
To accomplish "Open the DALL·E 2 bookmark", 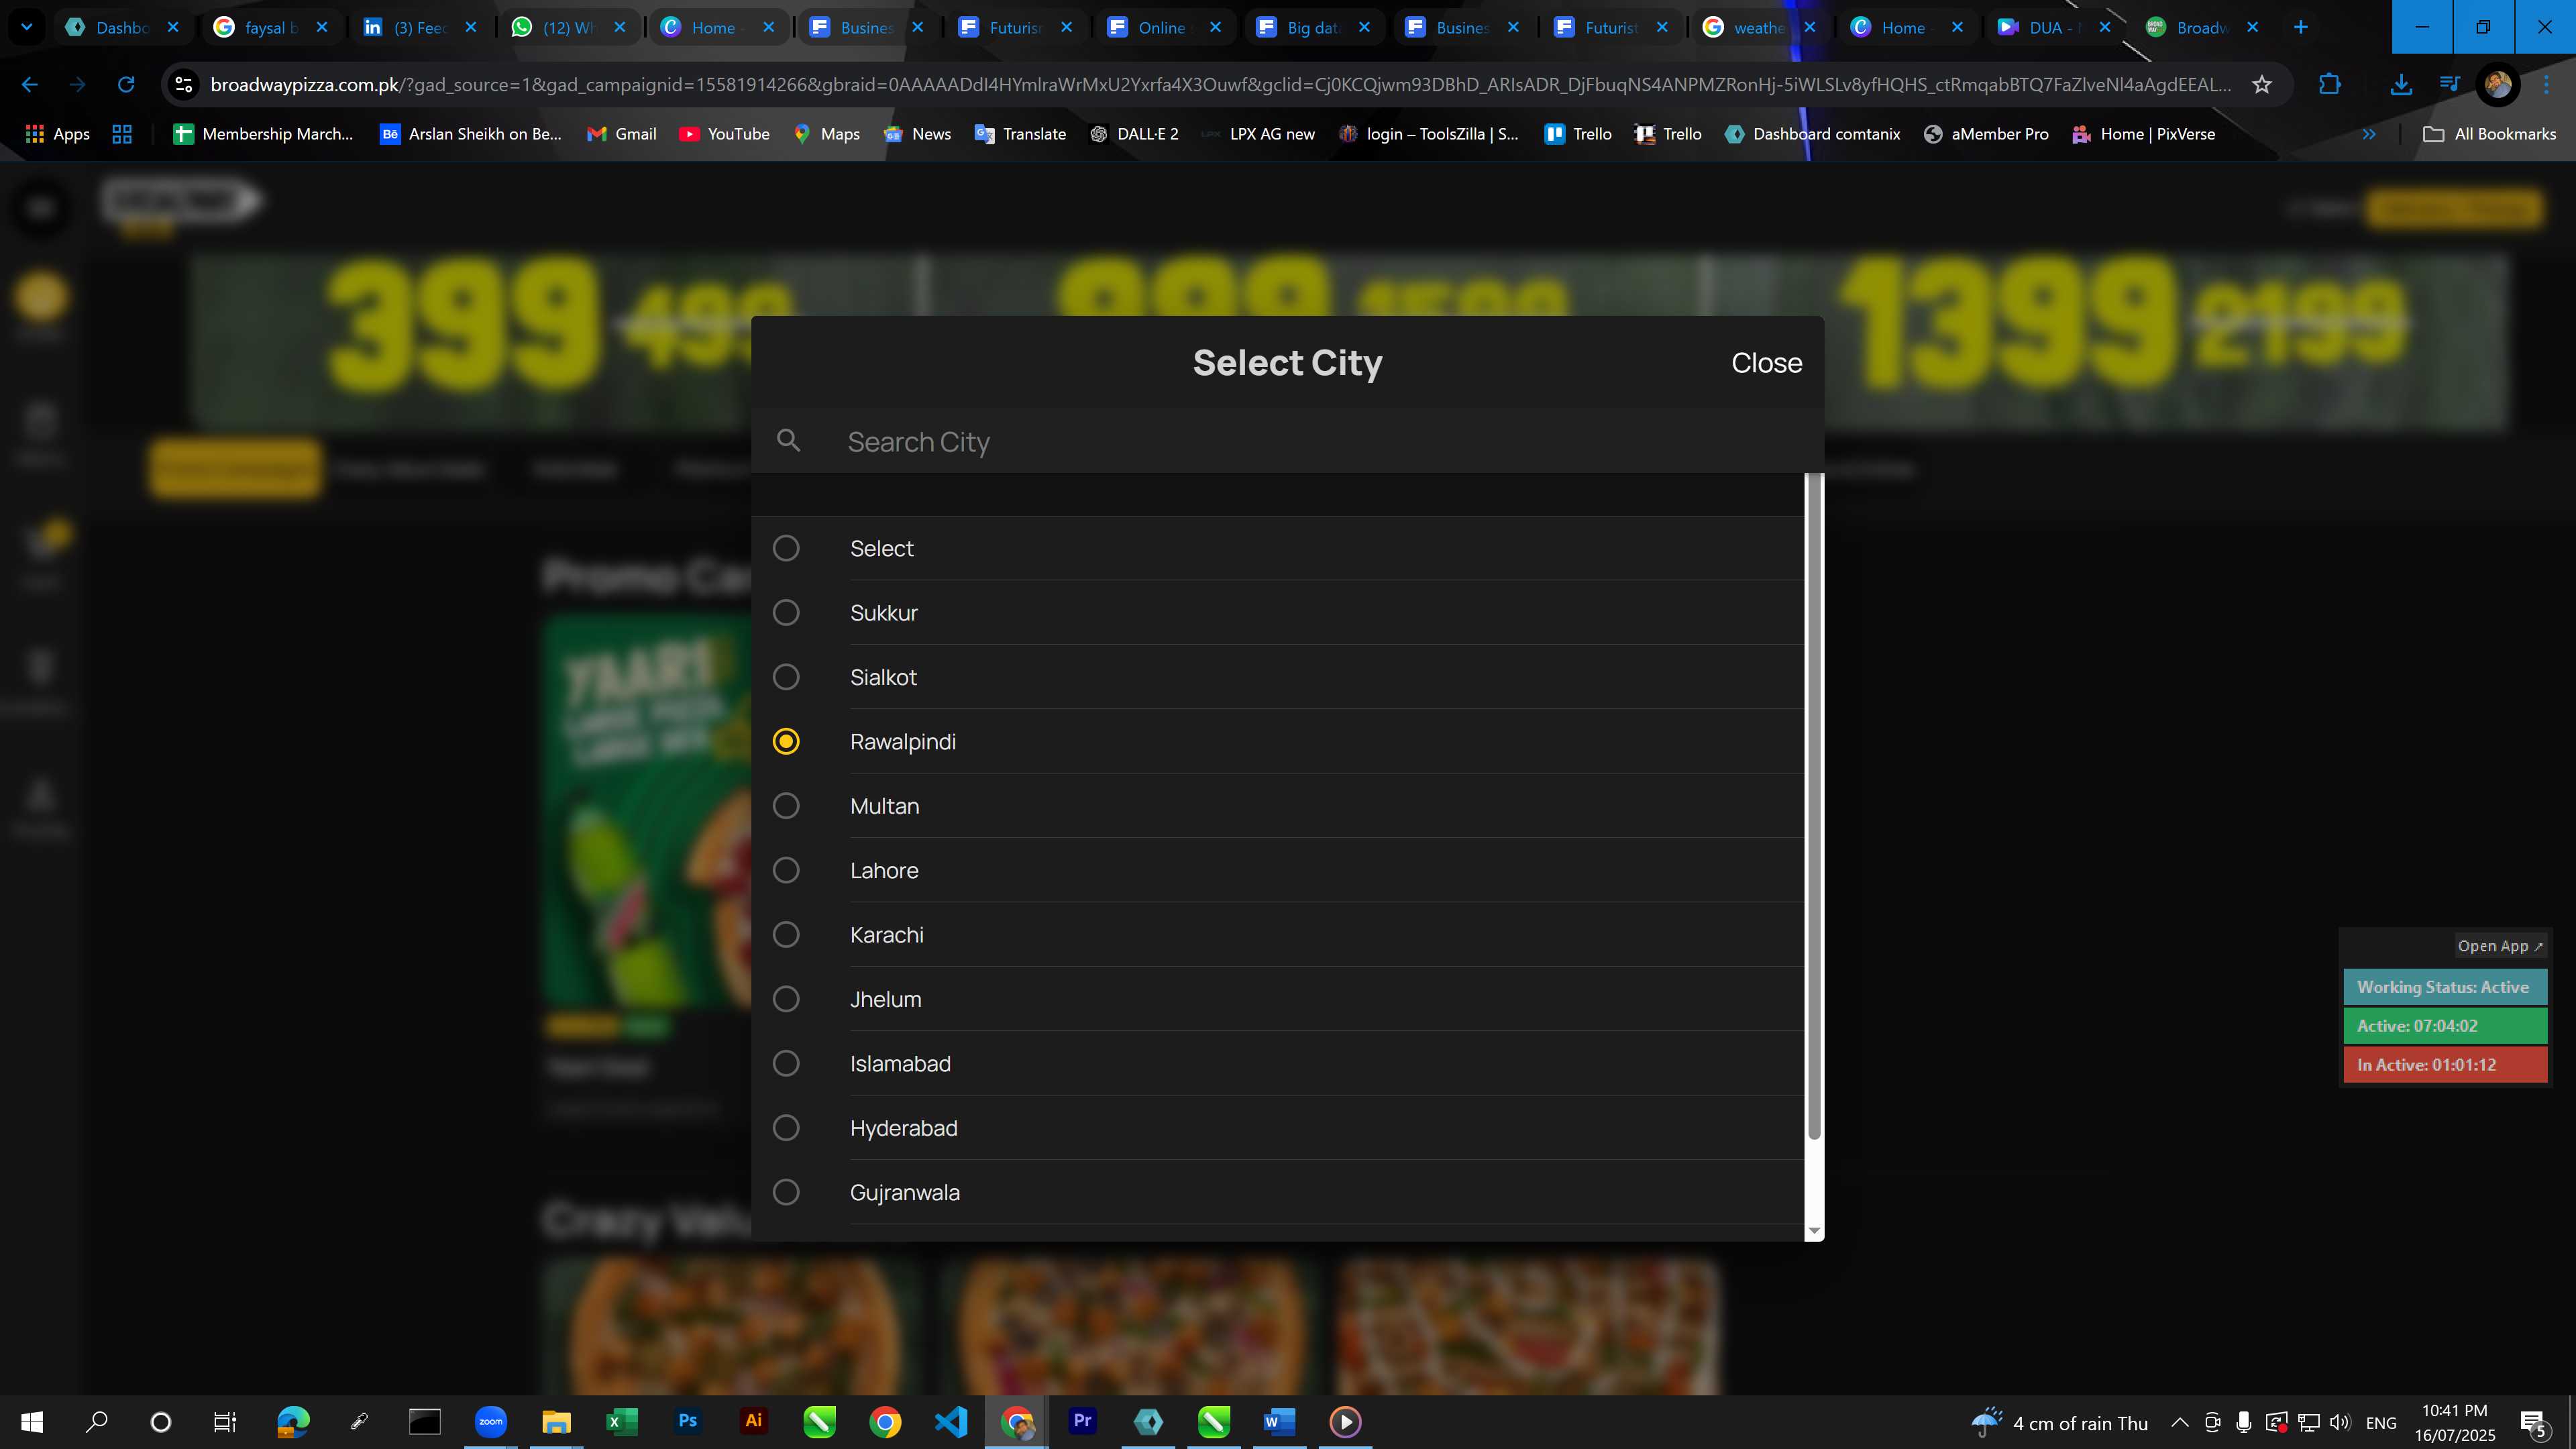I will 1134,134.
